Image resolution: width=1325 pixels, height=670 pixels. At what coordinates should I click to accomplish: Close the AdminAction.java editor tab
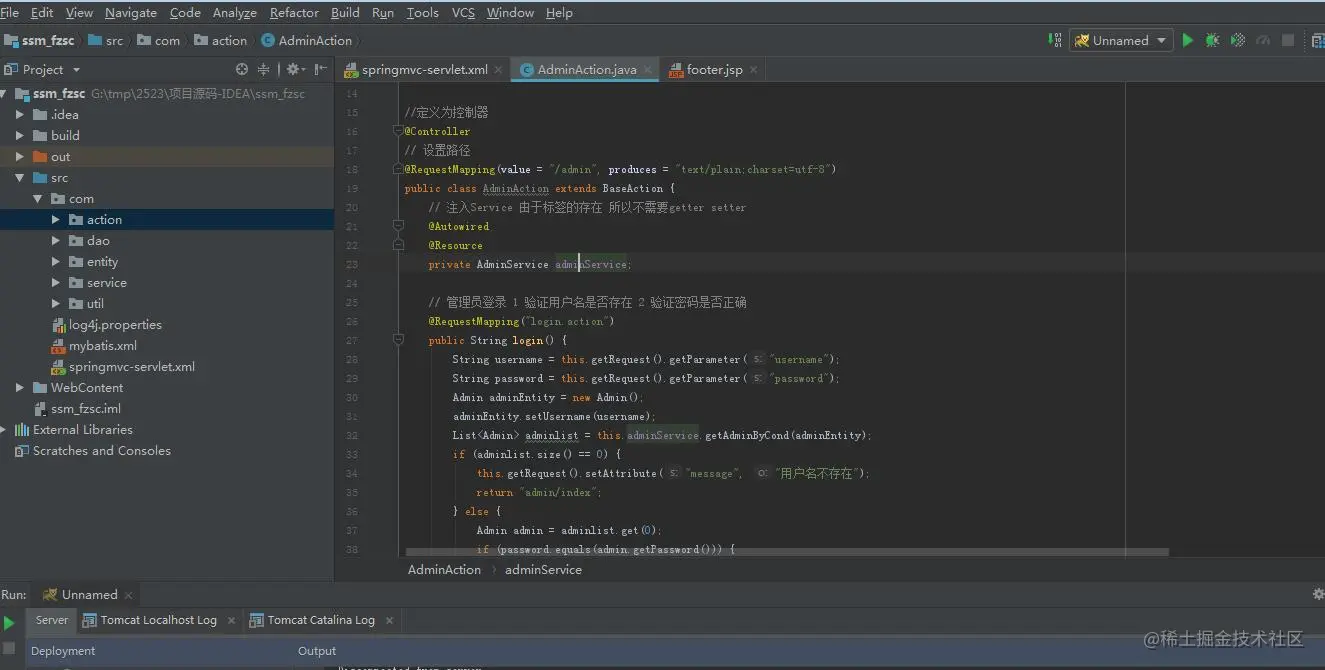click(x=648, y=70)
